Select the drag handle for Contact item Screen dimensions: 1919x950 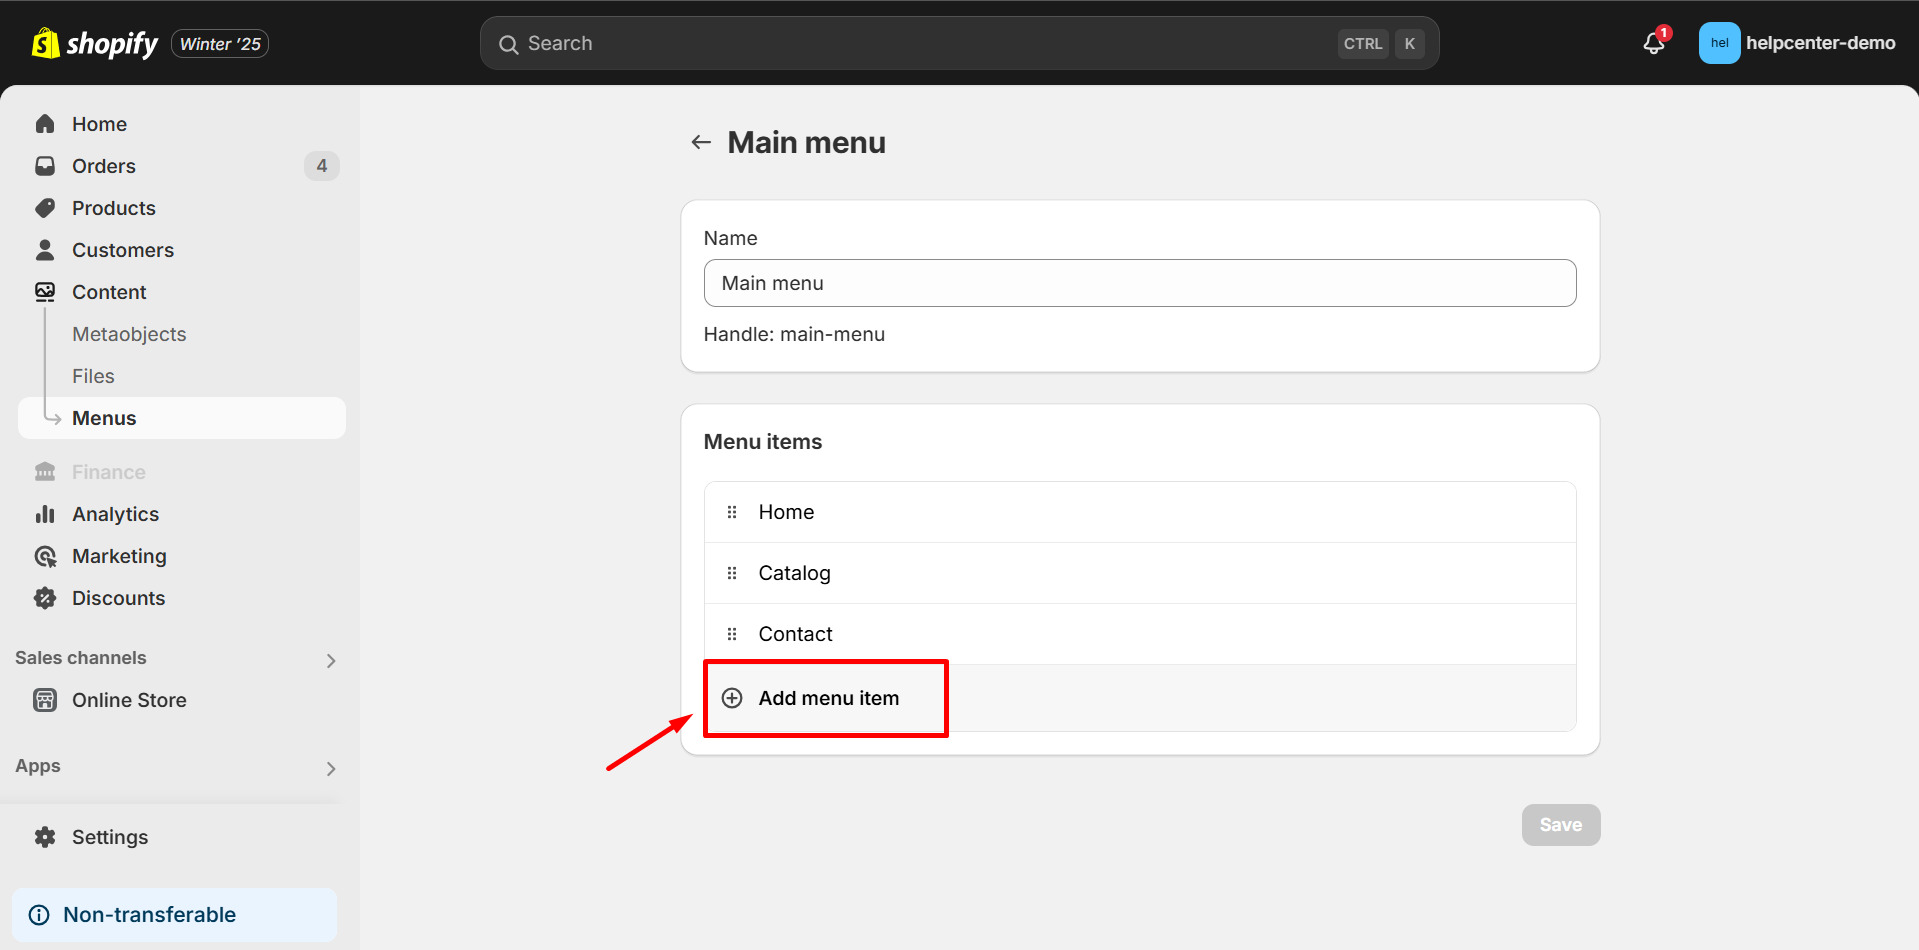[x=732, y=633]
